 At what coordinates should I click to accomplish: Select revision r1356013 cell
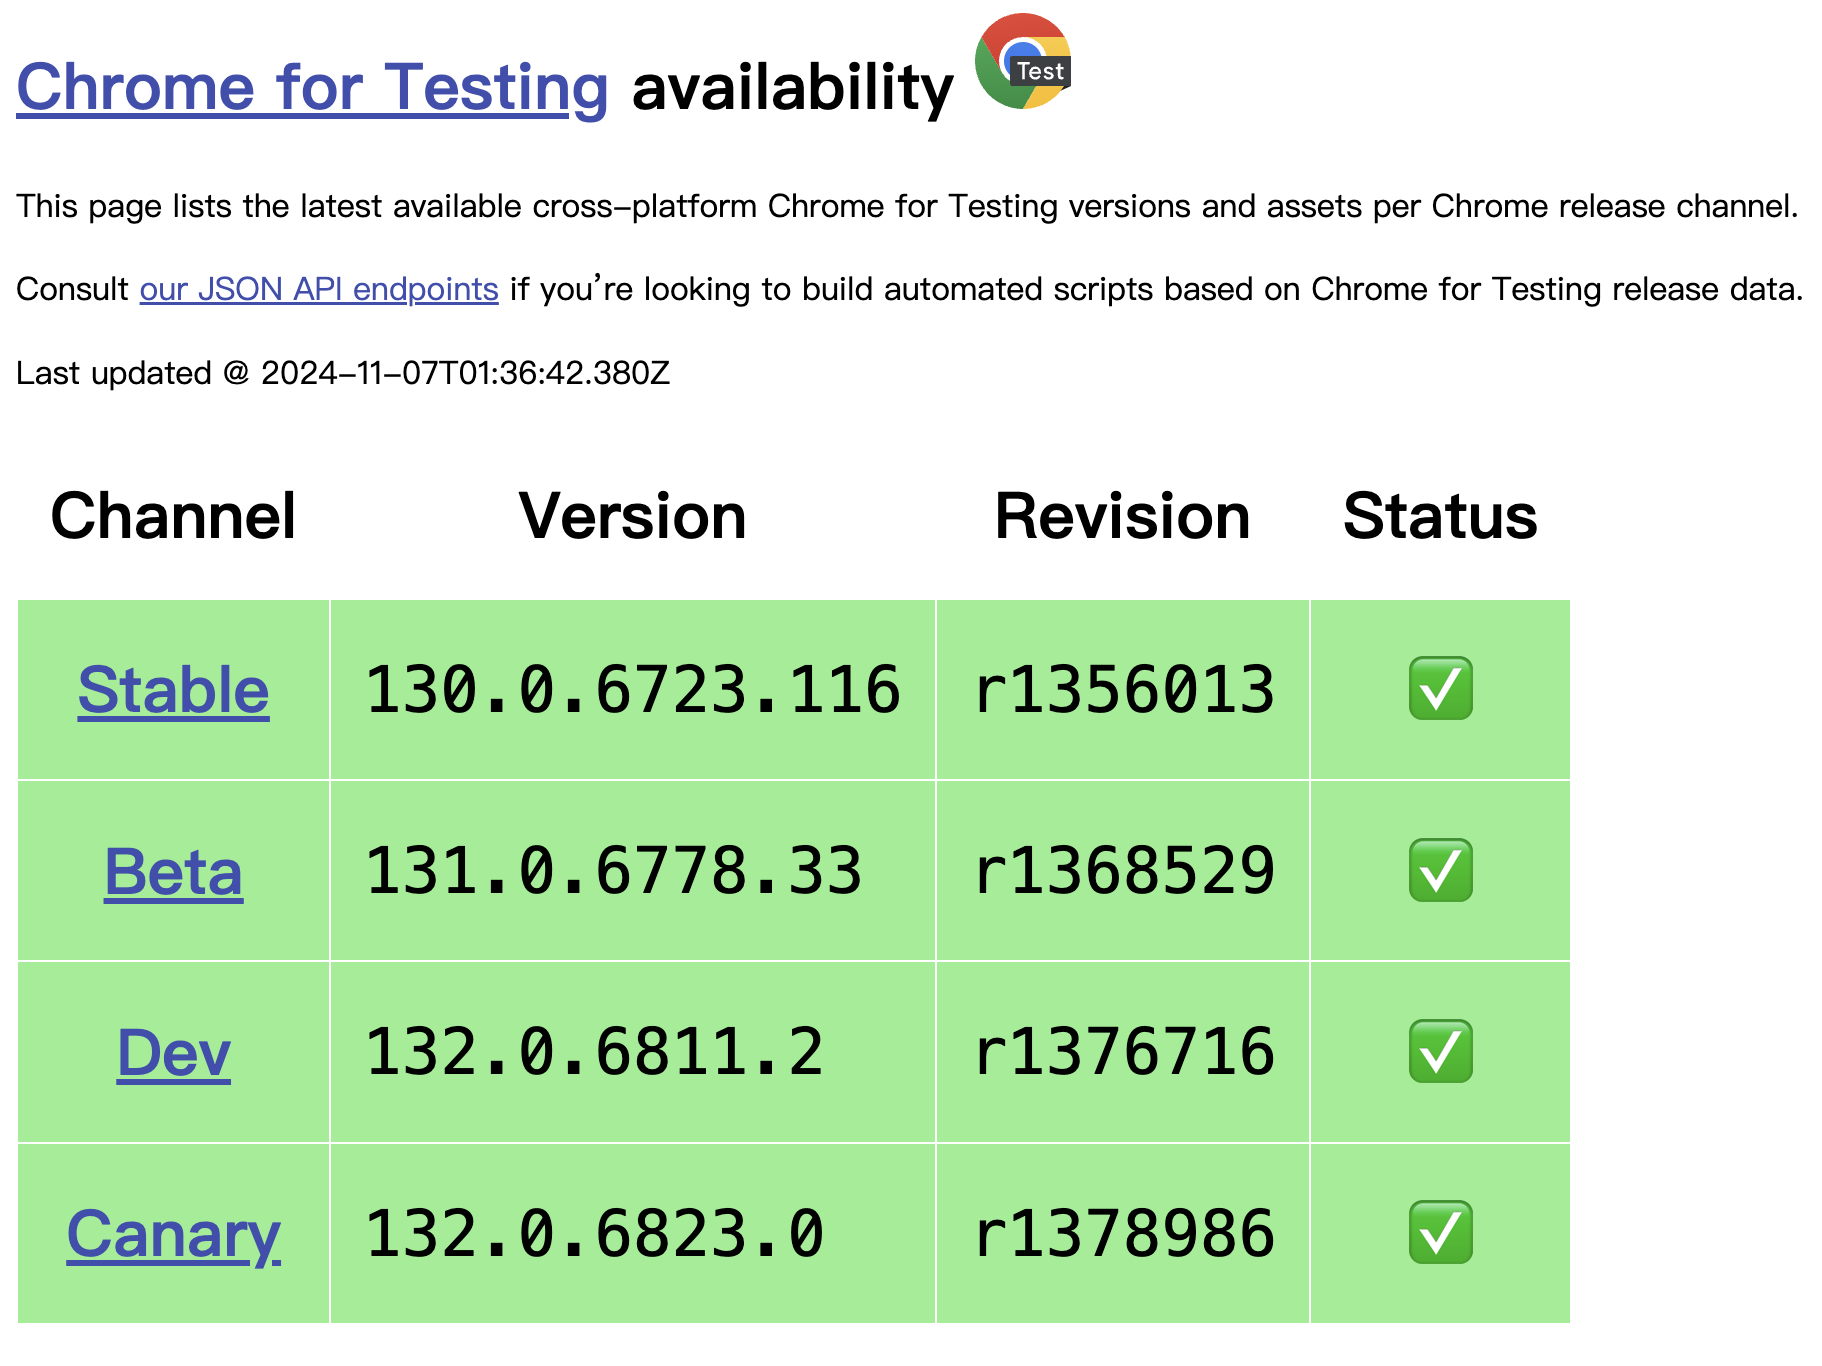click(x=1123, y=690)
